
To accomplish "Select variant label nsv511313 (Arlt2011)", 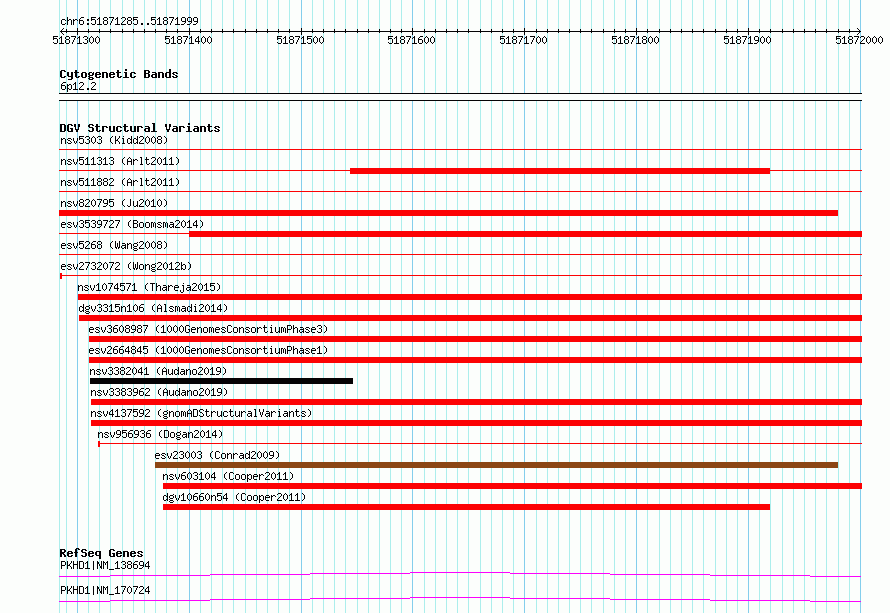I will (x=120, y=161).
